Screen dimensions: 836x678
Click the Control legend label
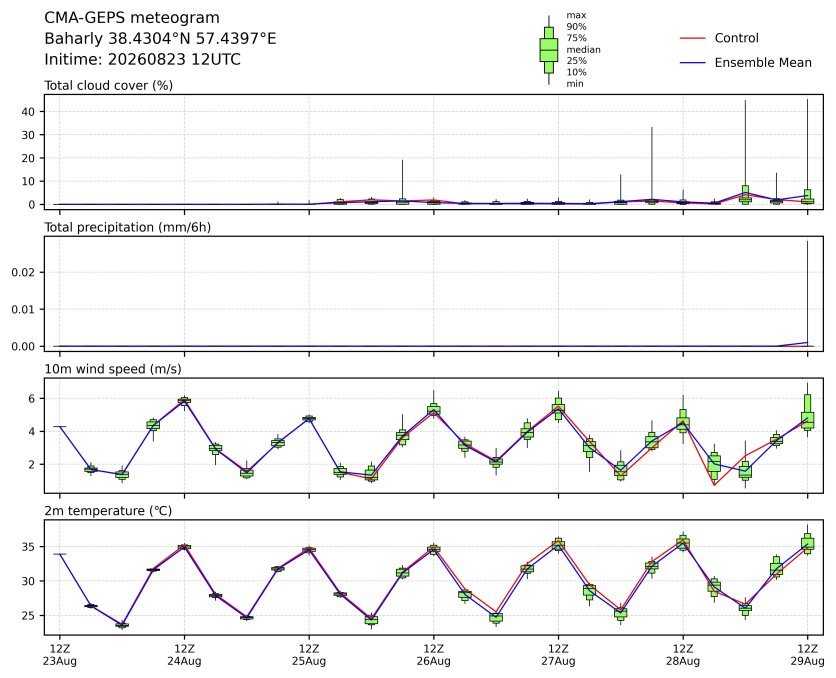[x=736, y=38]
